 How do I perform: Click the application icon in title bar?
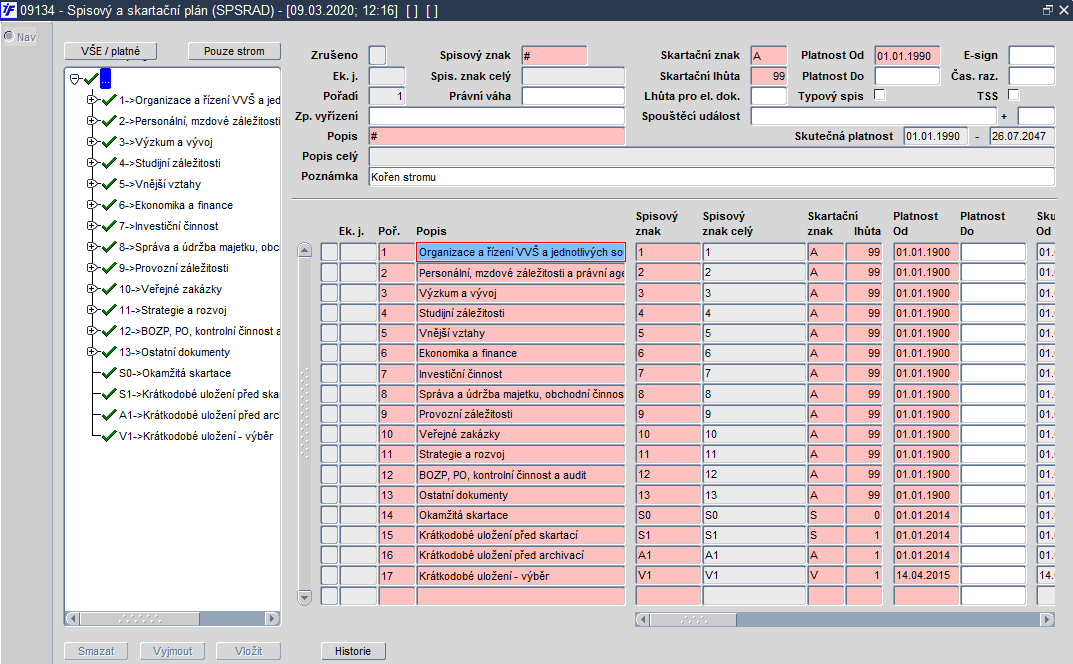point(8,10)
